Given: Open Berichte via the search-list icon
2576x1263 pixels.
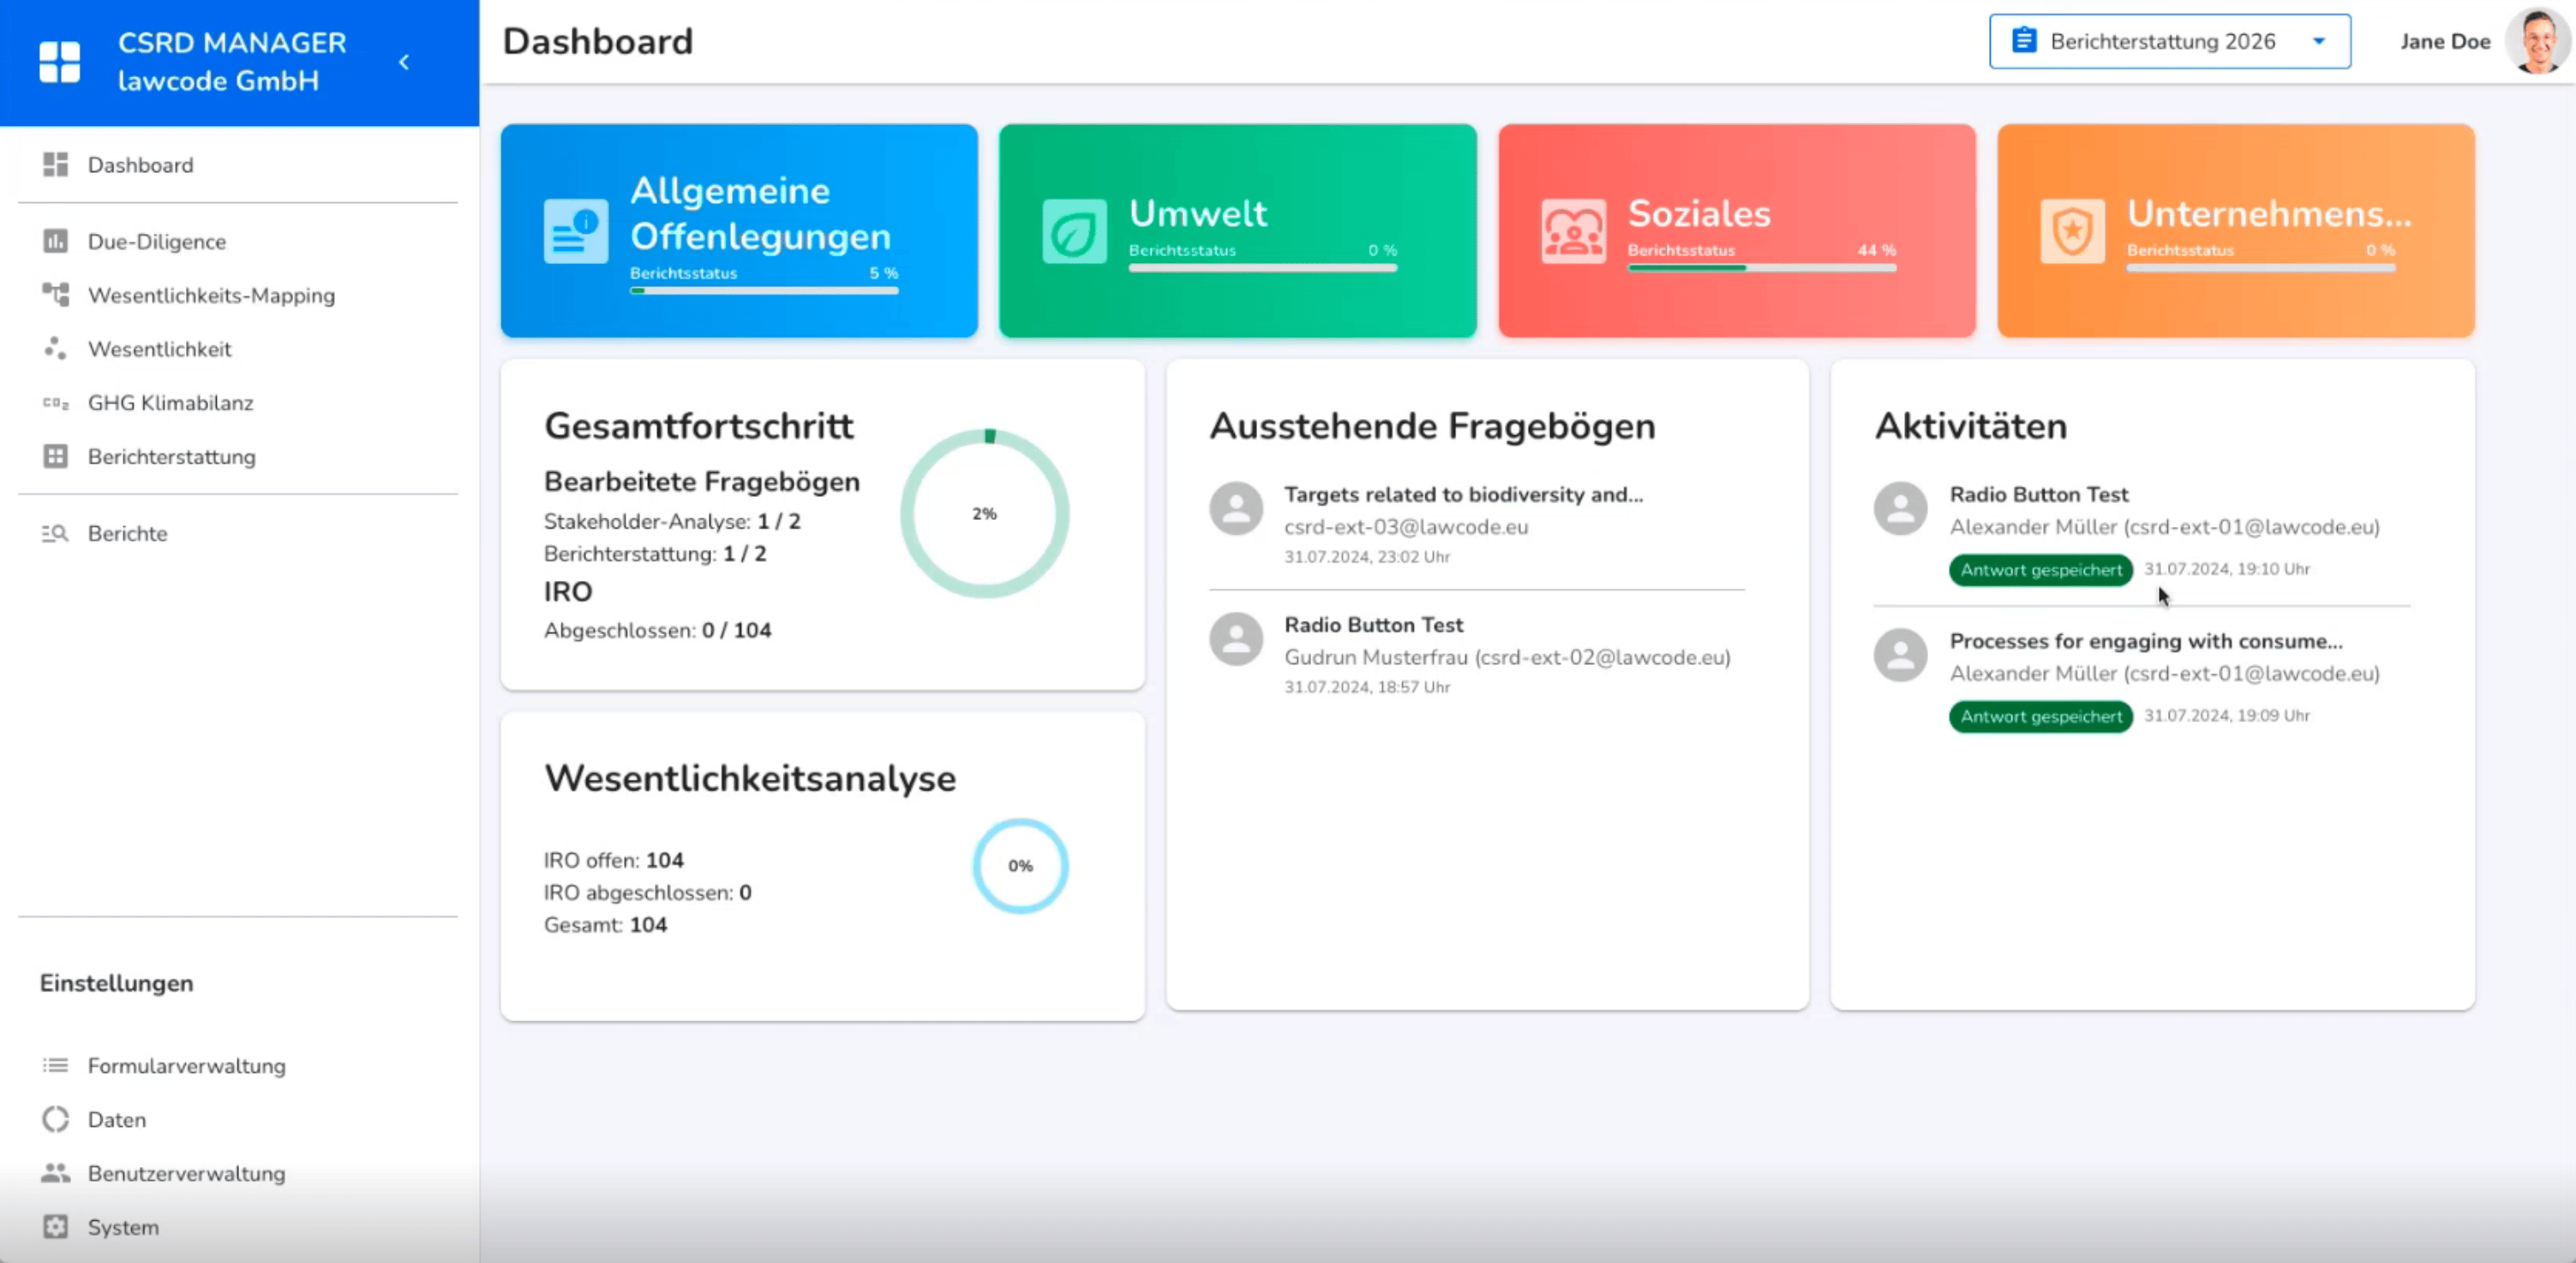Looking at the screenshot, I should coord(55,533).
